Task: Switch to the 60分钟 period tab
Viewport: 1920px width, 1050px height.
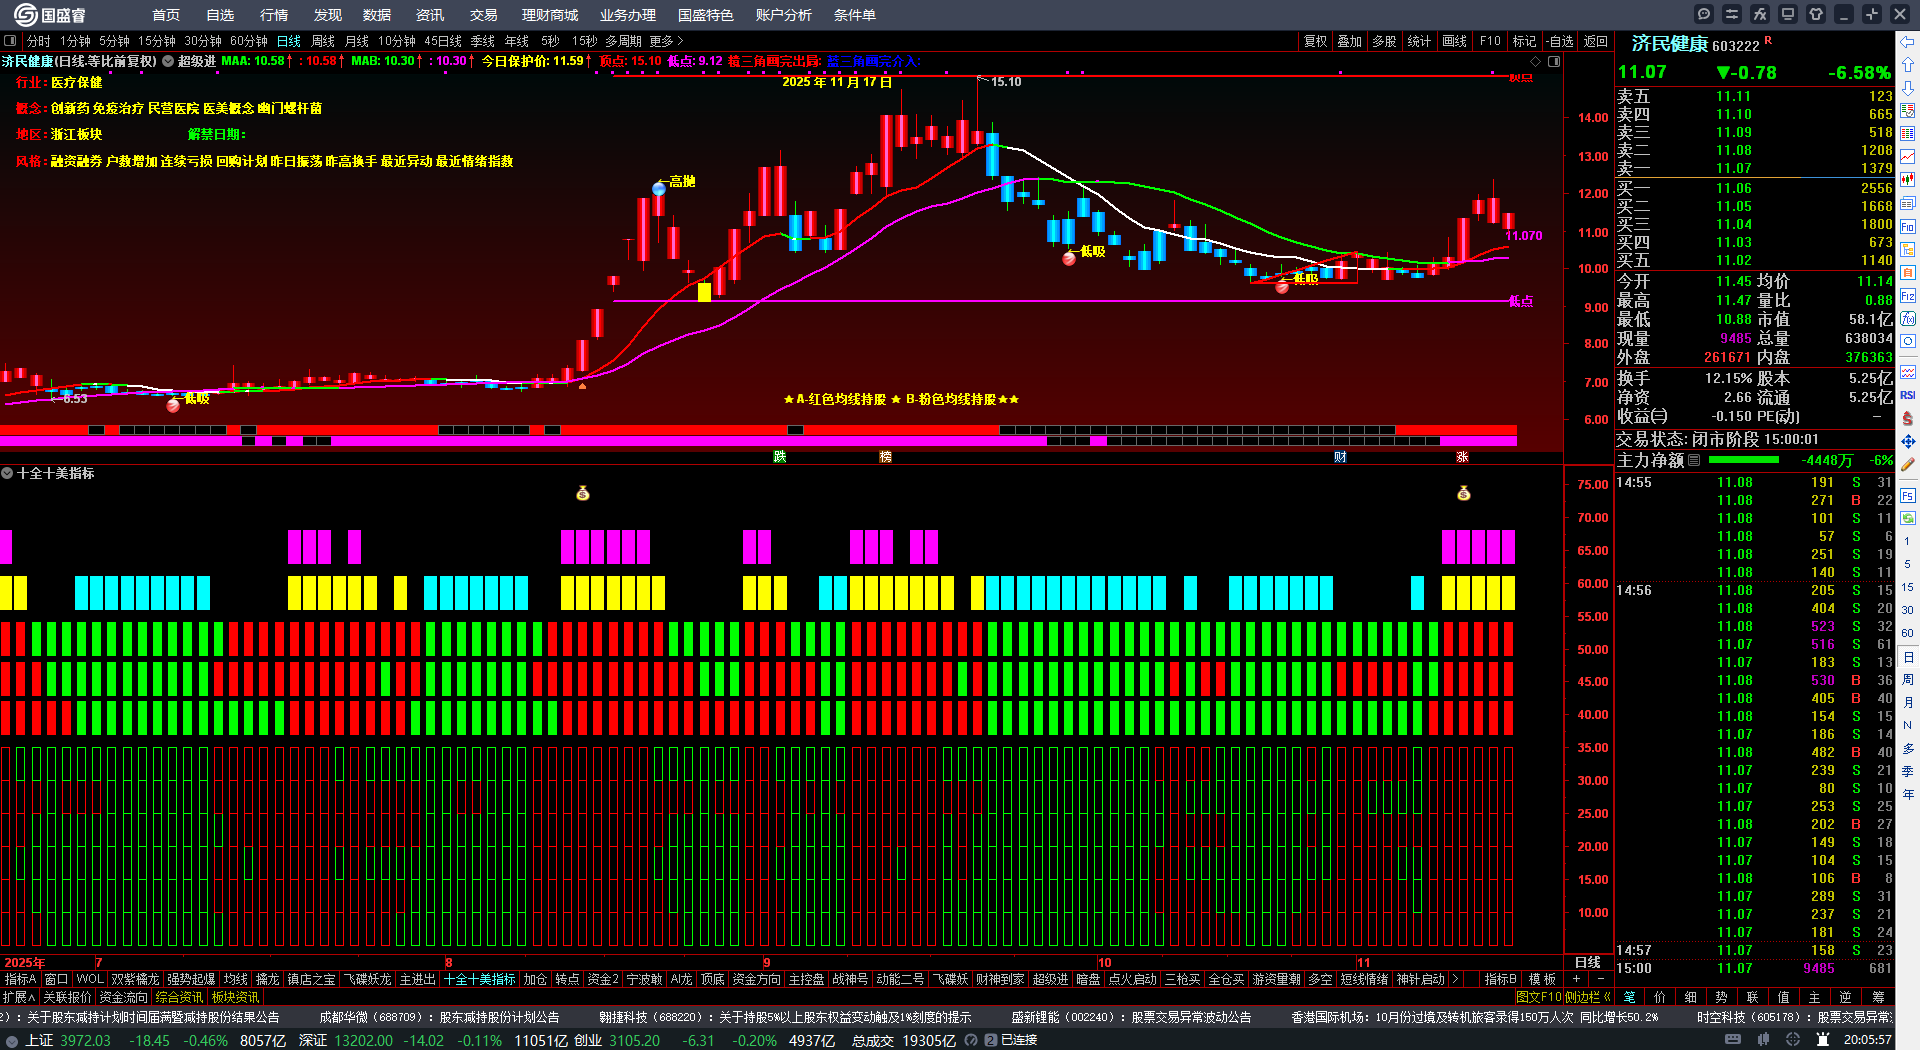Action: tap(249, 41)
